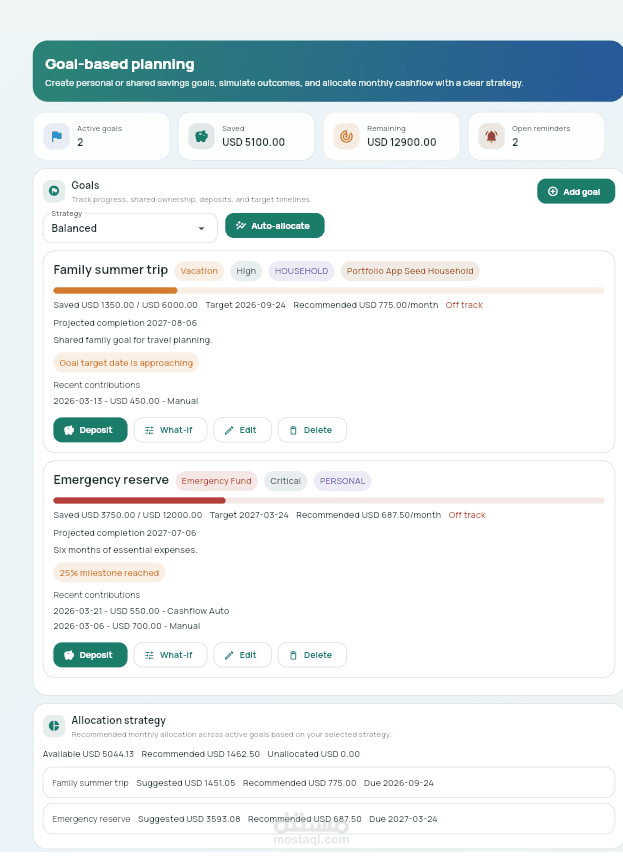Viewport: 623px width, 863px height.
Task: Click the Emergency reserve progress bar
Action: tap(328, 500)
